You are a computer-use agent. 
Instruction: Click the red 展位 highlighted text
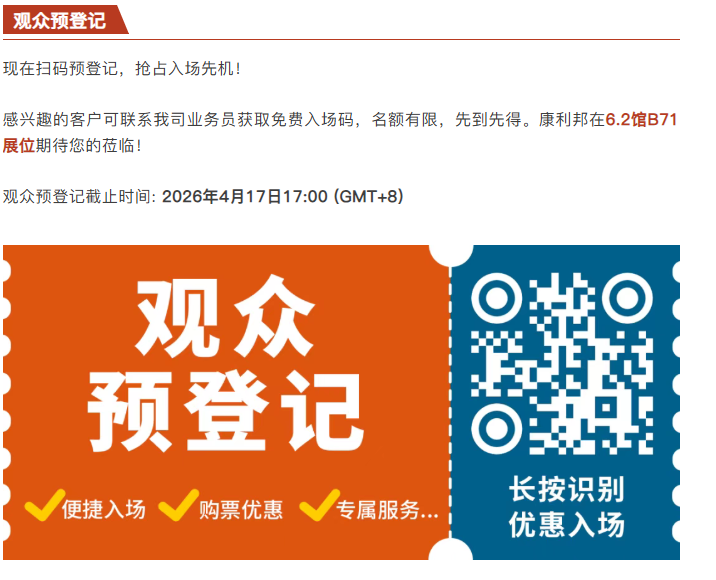19,146
